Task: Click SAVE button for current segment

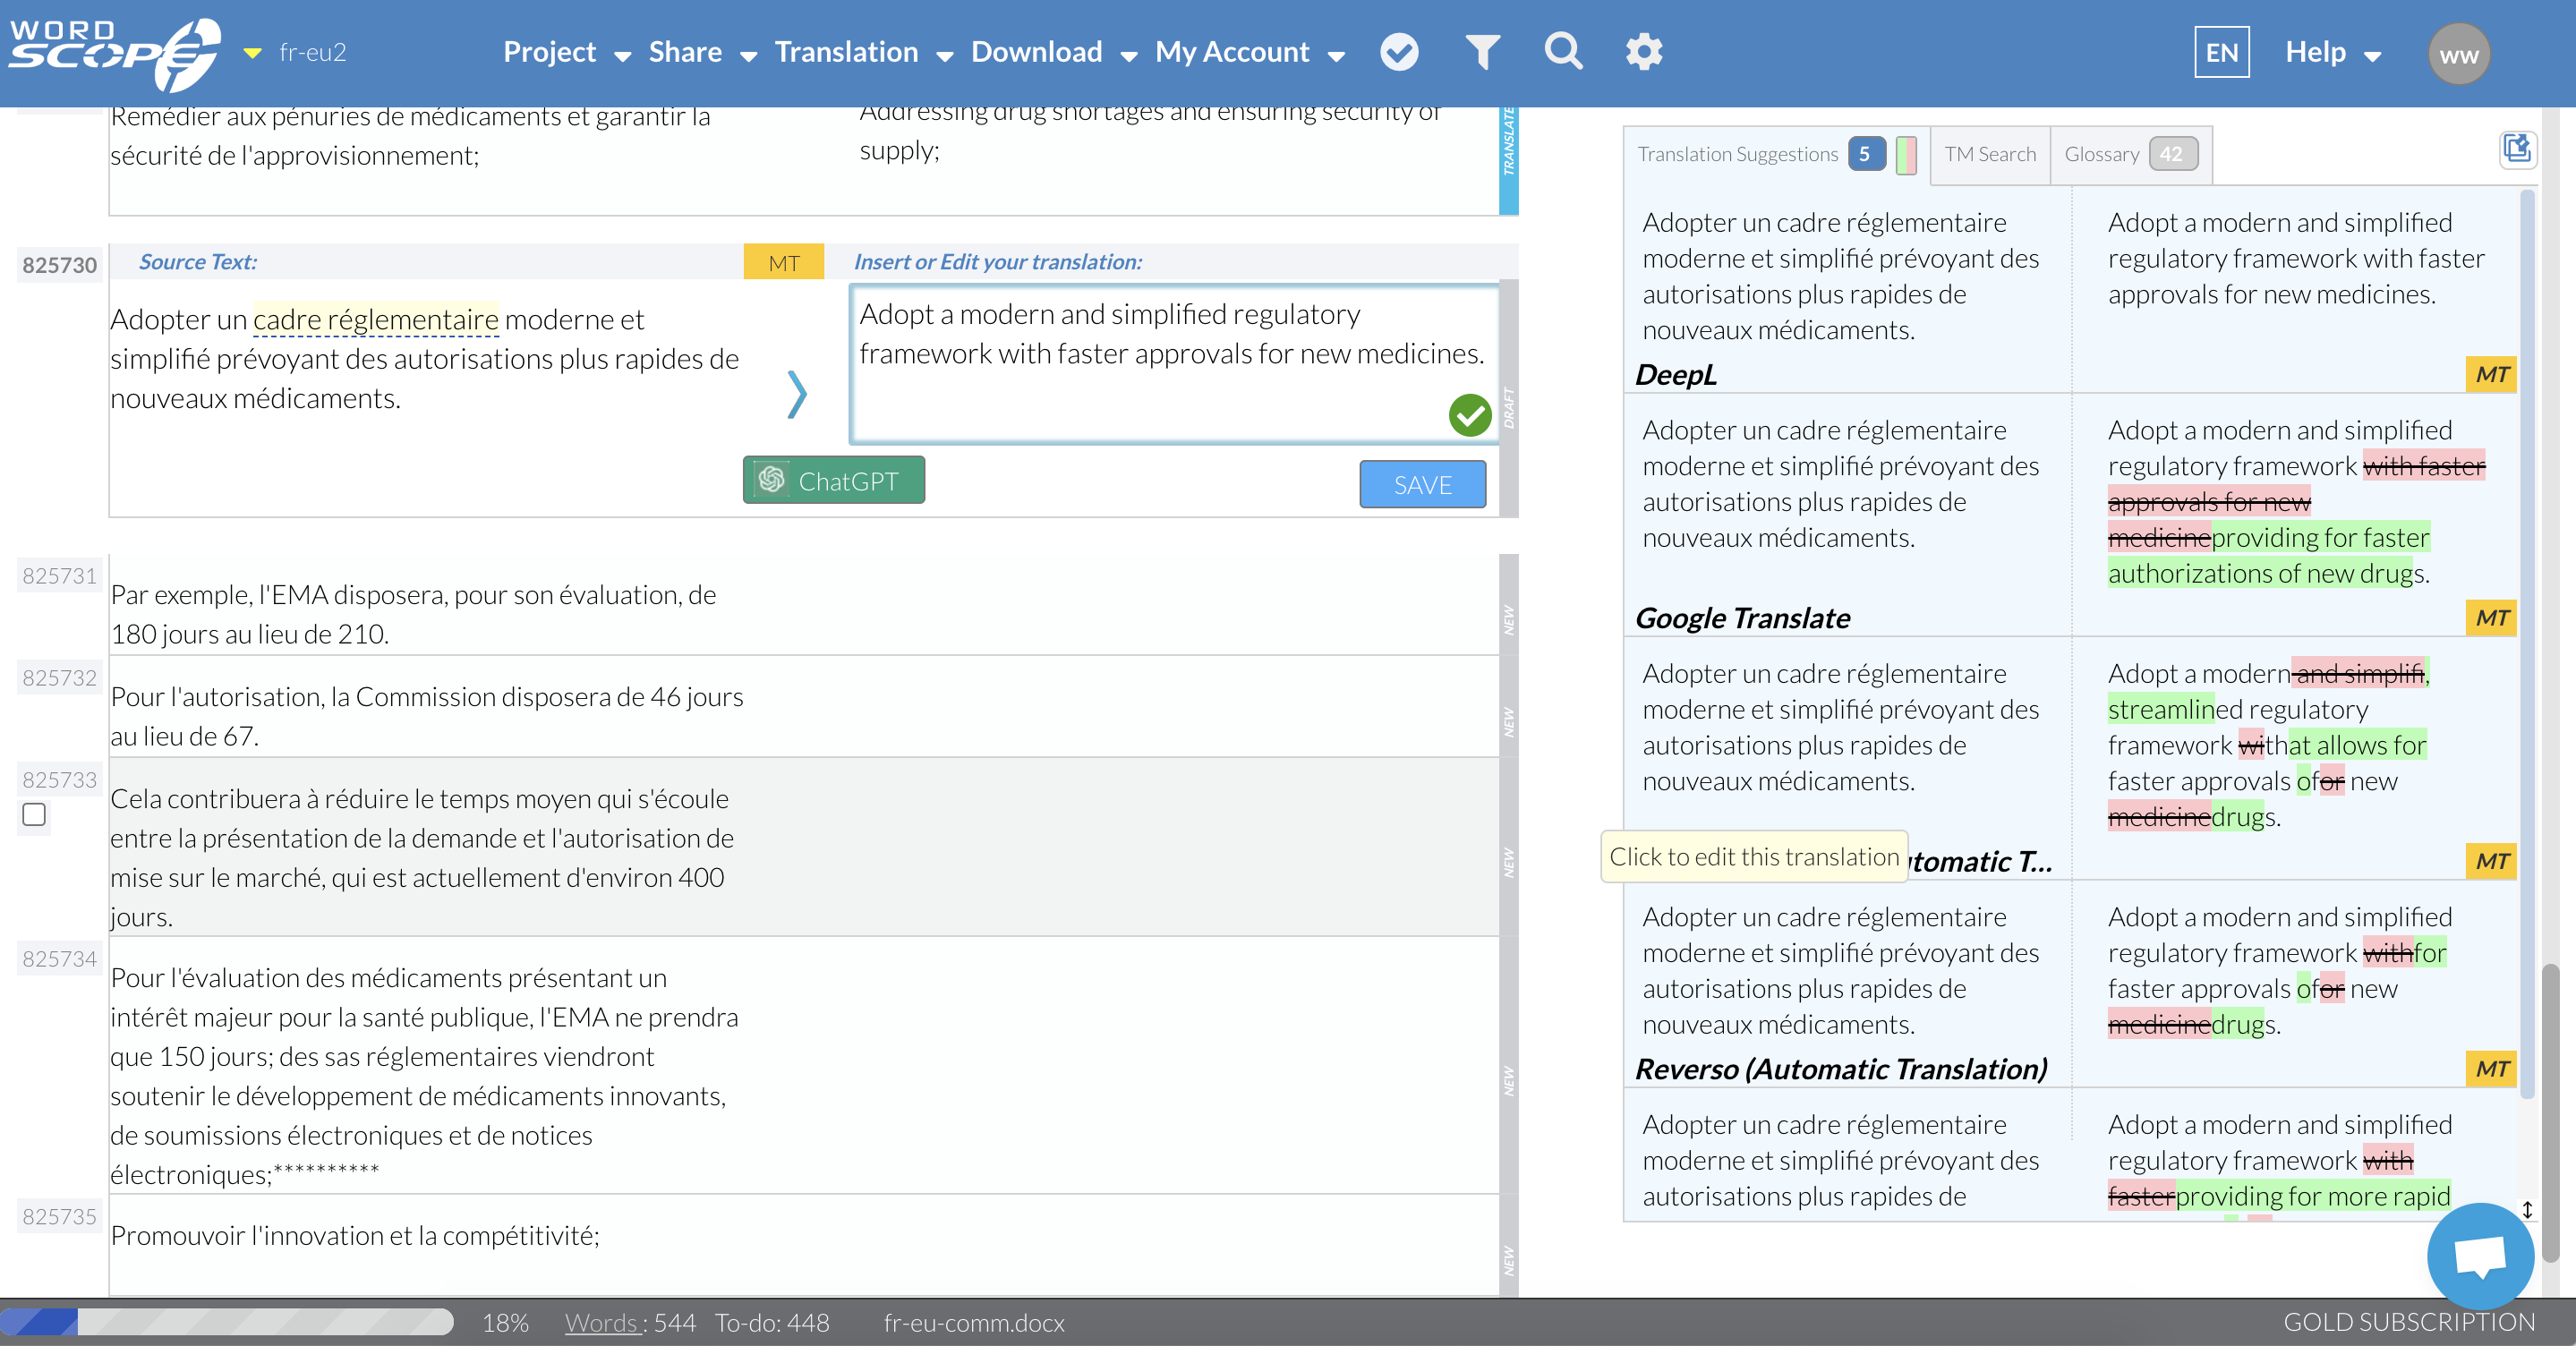Action: click(1422, 484)
